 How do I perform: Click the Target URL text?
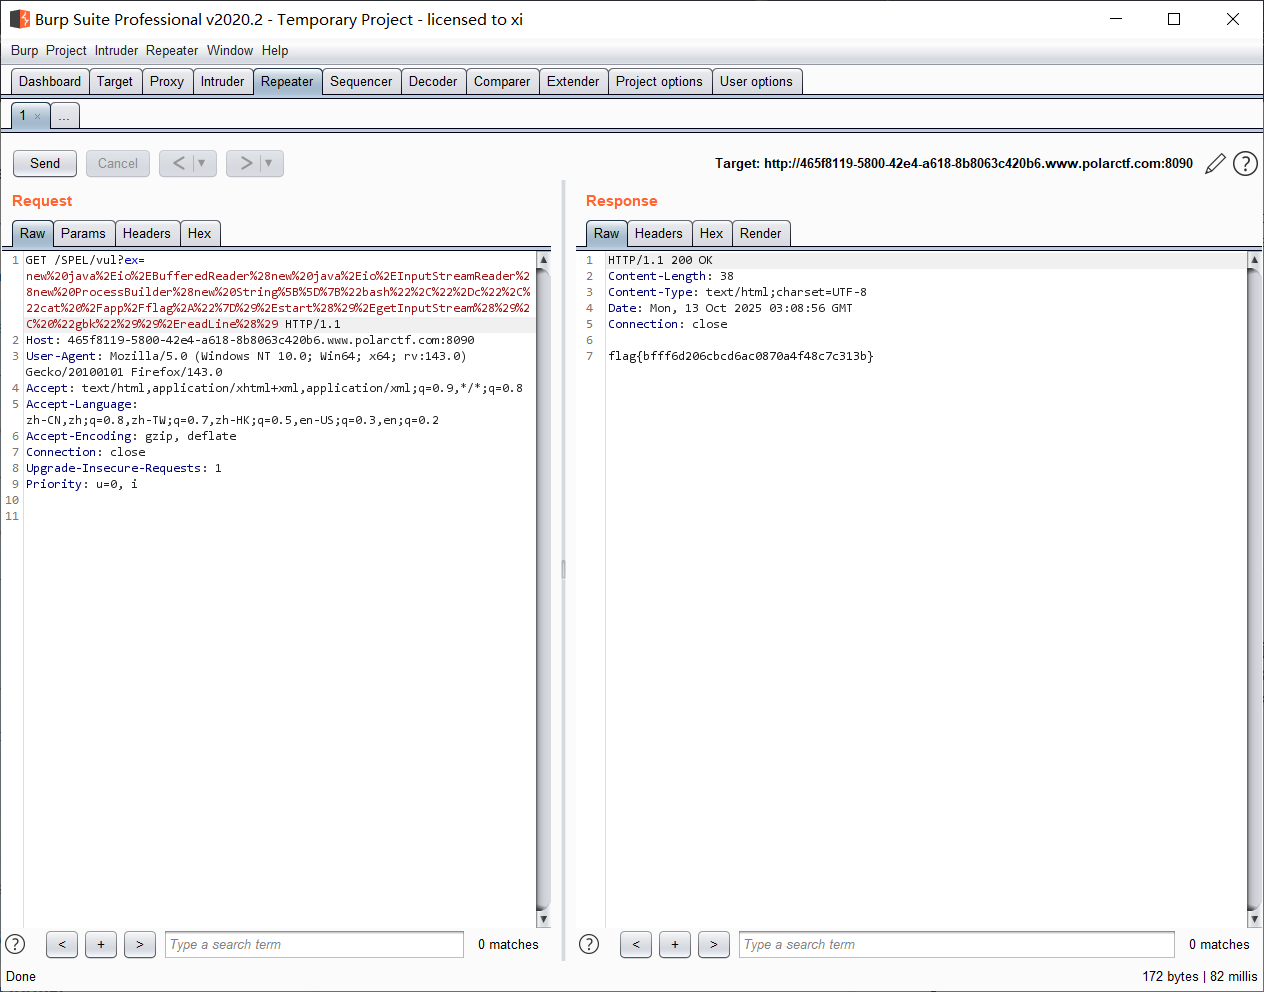[954, 163]
